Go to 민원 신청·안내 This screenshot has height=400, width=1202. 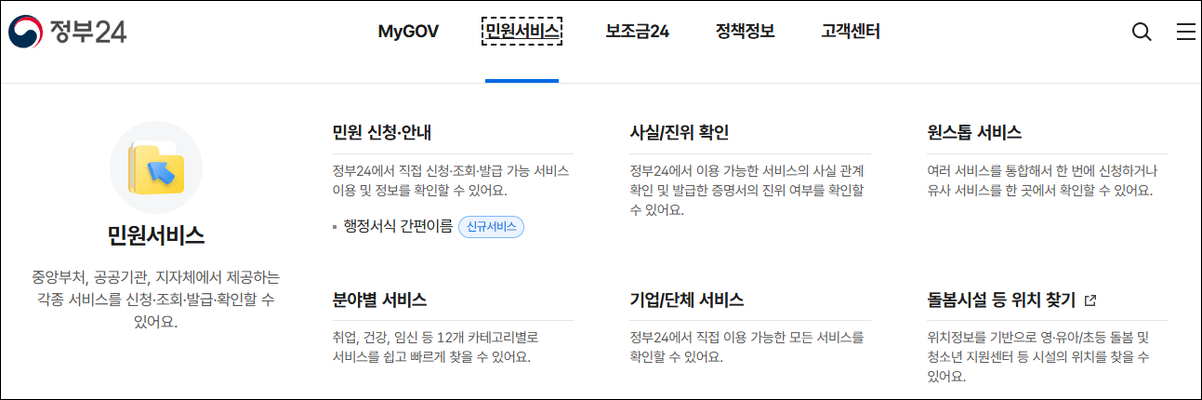[x=381, y=133]
